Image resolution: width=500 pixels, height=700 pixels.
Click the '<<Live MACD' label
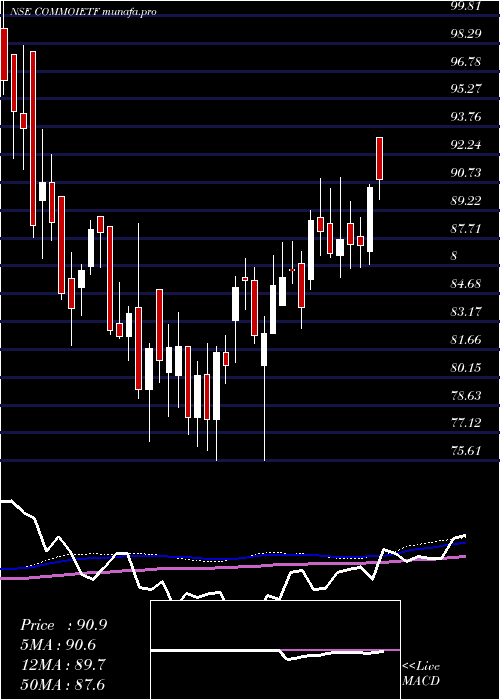[421, 673]
